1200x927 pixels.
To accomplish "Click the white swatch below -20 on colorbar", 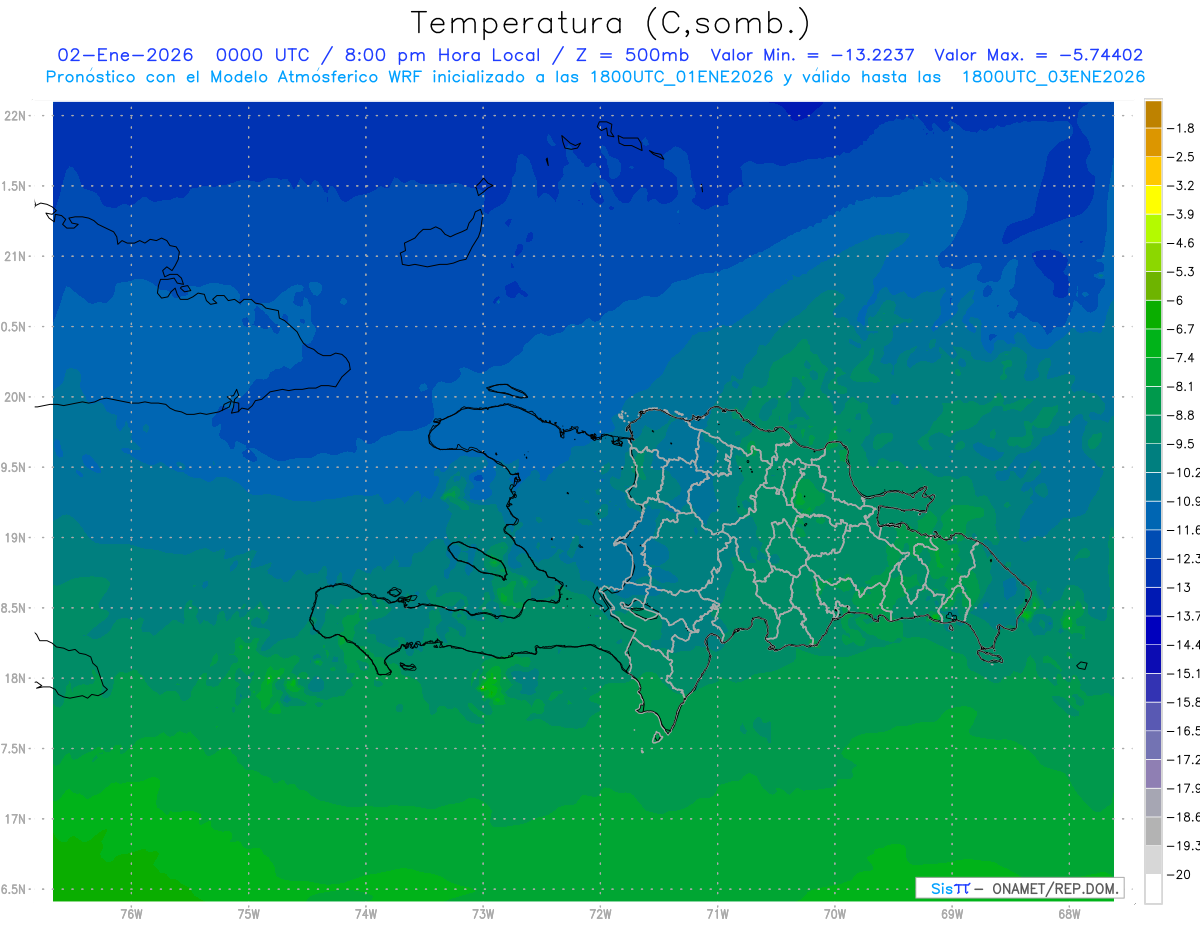I will coord(1153,889).
